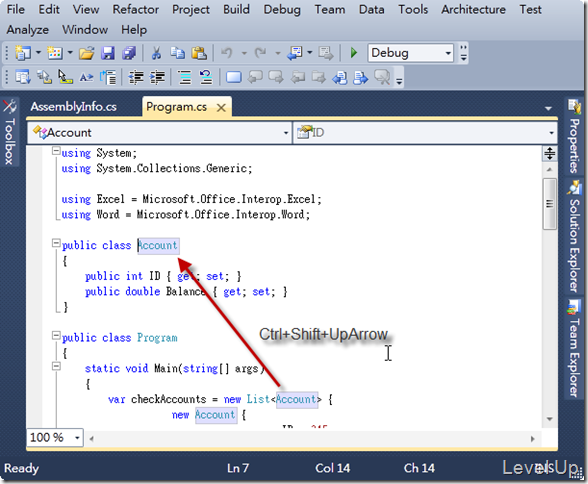This screenshot has height=484, width=588.
Task: Click the Increase Line Indent icon
Action: 157,78
